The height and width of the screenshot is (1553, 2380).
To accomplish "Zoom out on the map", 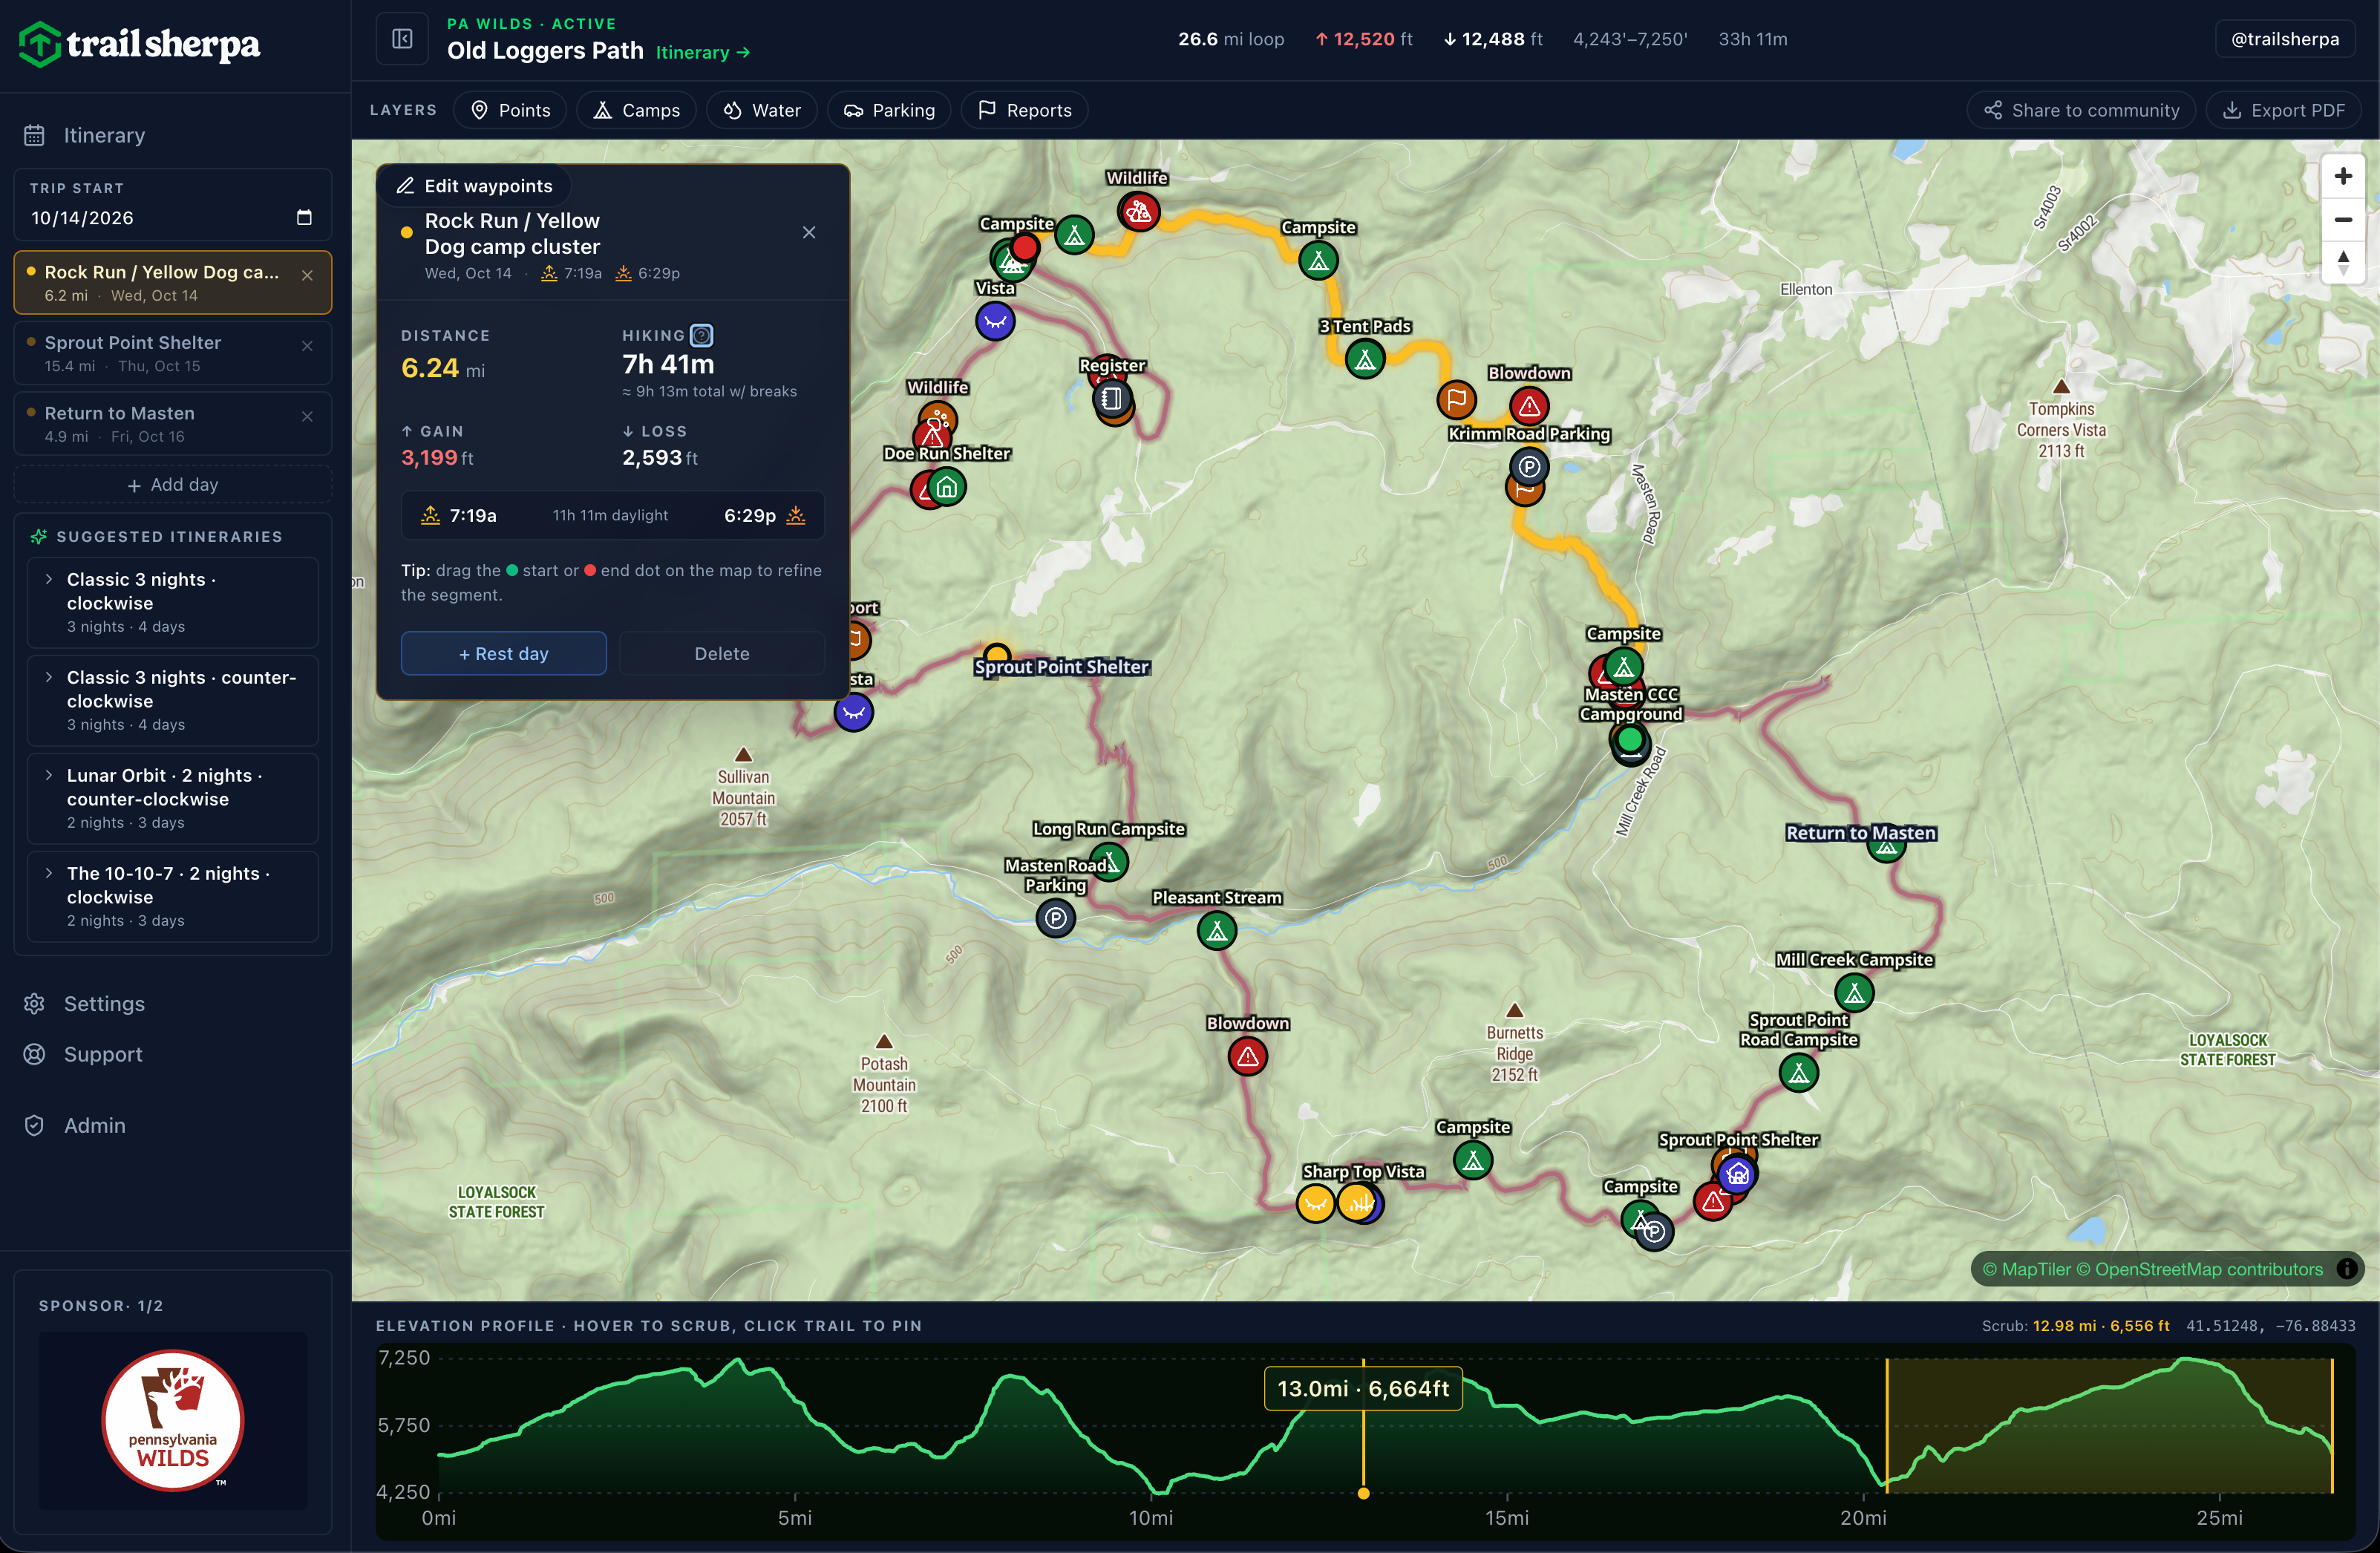I will (x=2343, y=220).
